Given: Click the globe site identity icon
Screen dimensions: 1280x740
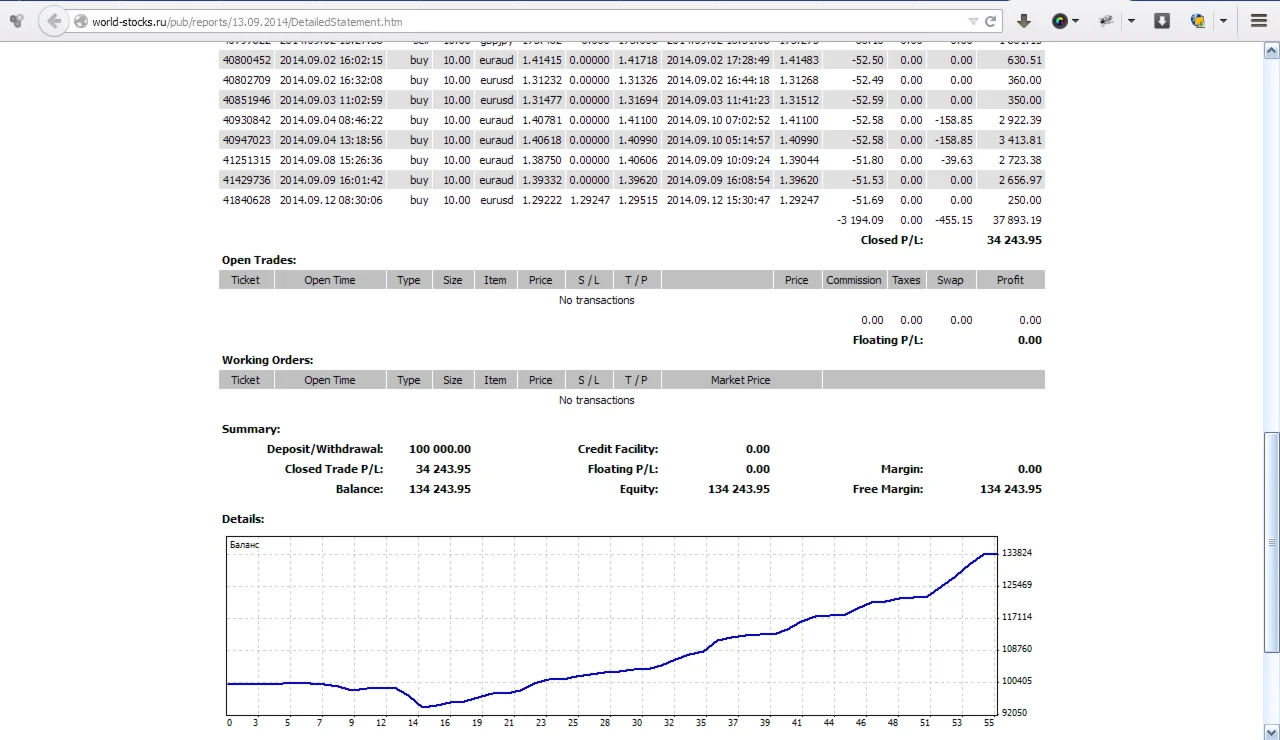Looking at the screenshot, I should (81, 21).
